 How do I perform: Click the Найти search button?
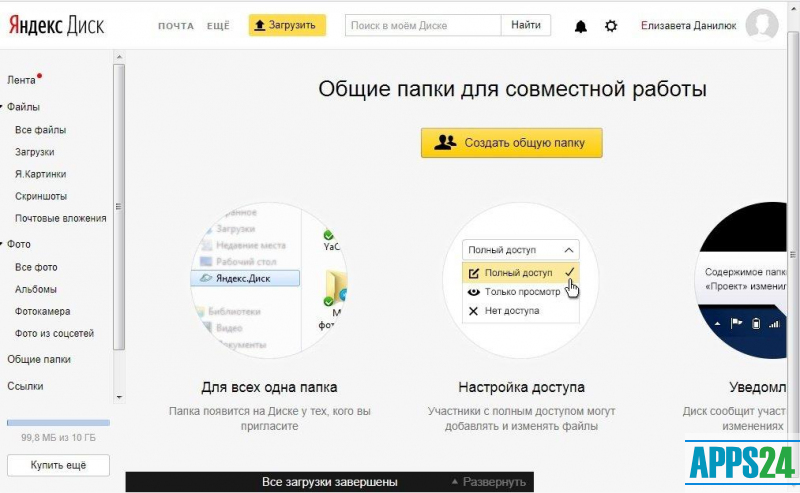point(526,25)
